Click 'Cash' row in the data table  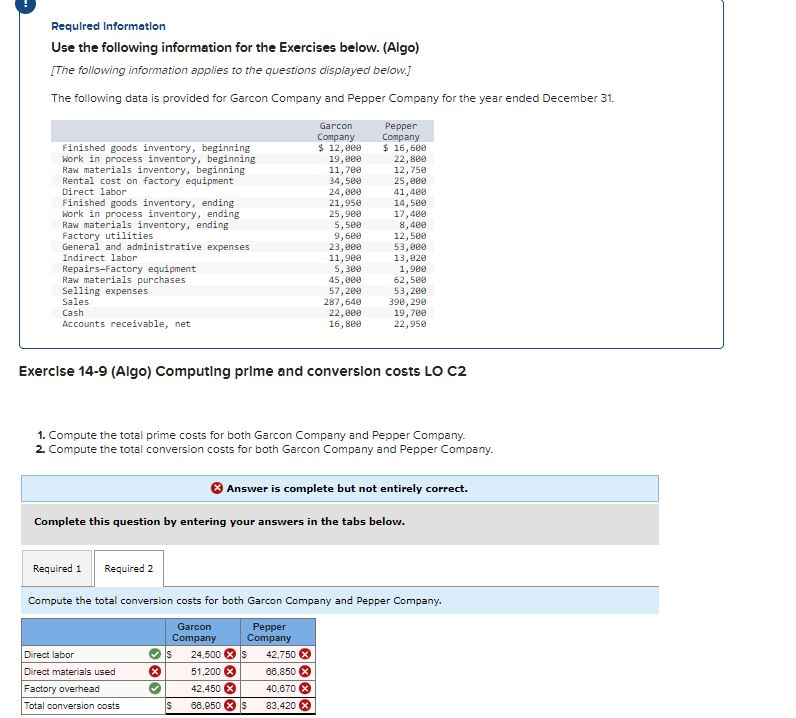tap(243, 313)
